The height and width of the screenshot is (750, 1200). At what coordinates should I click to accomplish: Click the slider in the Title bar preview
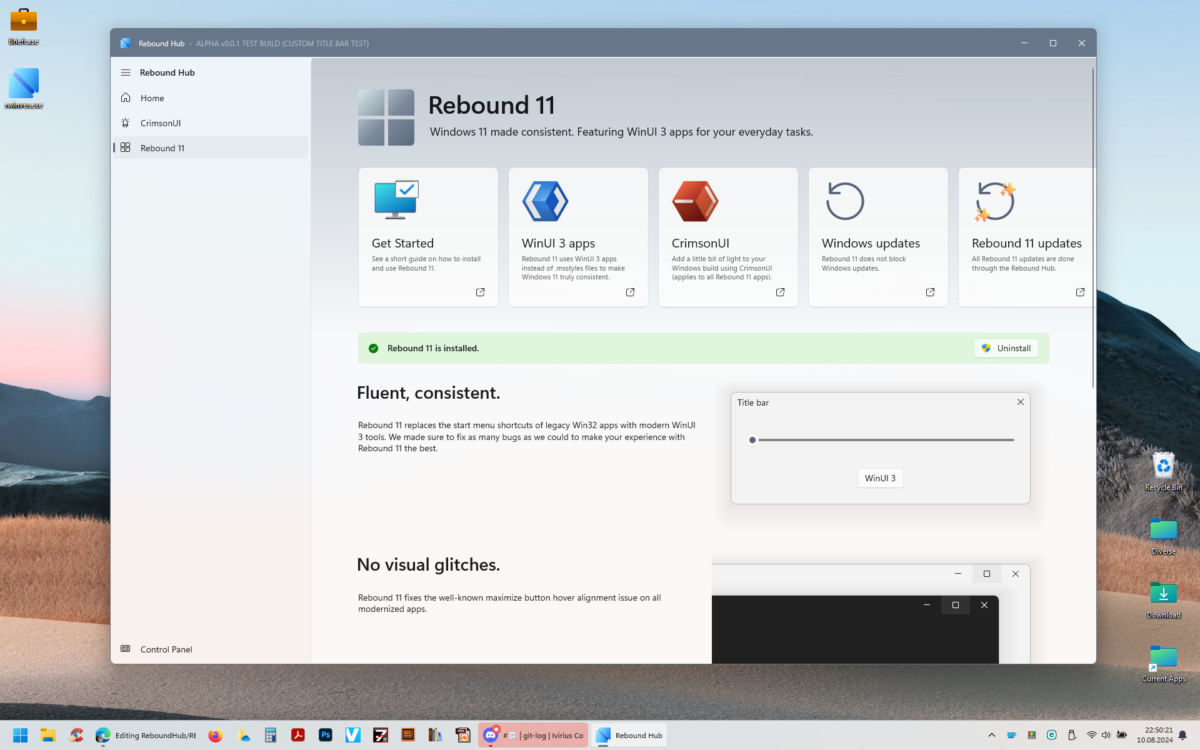point(752,439)
